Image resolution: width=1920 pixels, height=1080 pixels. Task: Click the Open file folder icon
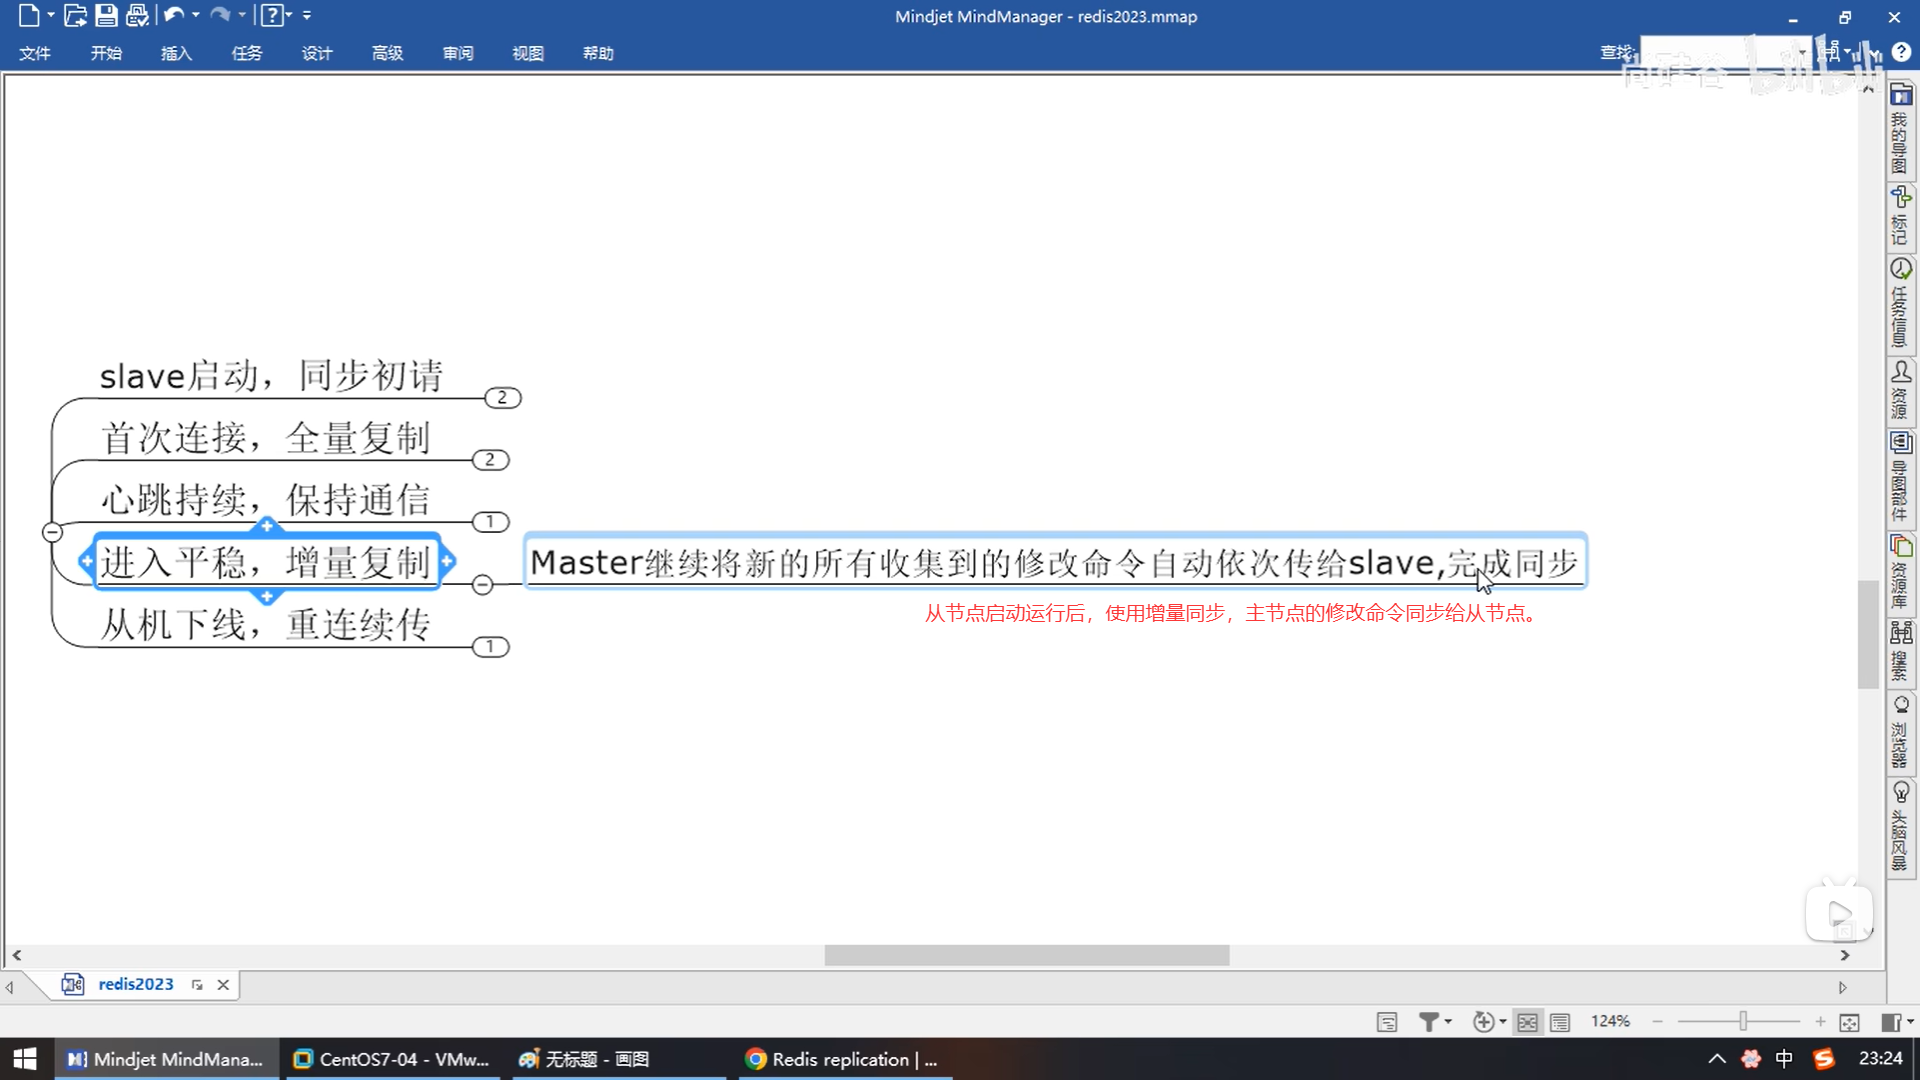click(75, 15)
